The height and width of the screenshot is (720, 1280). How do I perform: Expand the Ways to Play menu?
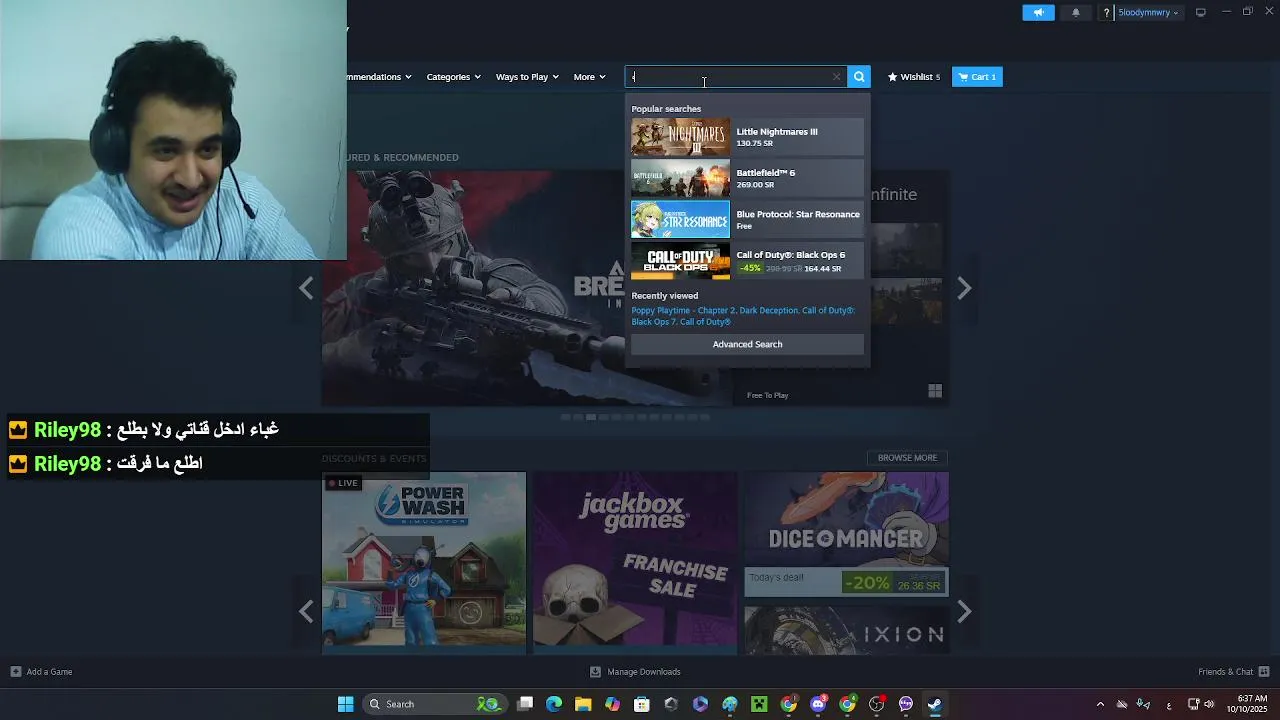(527, 77)
